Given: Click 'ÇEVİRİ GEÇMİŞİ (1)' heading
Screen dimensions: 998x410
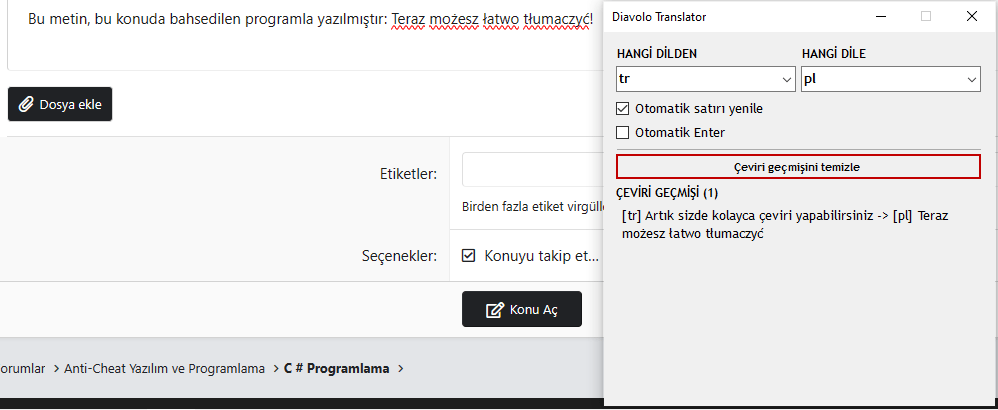Looking at the screenshot, I should [x=668, y=192].
